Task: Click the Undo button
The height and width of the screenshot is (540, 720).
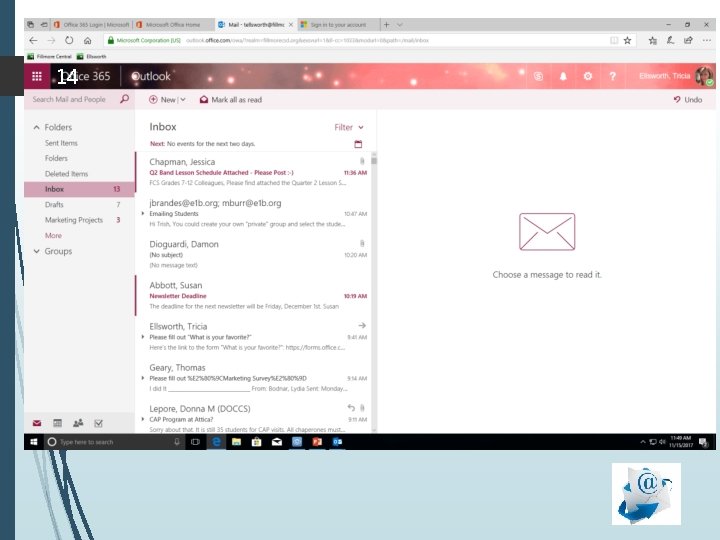Action: (x=687, y=100)
